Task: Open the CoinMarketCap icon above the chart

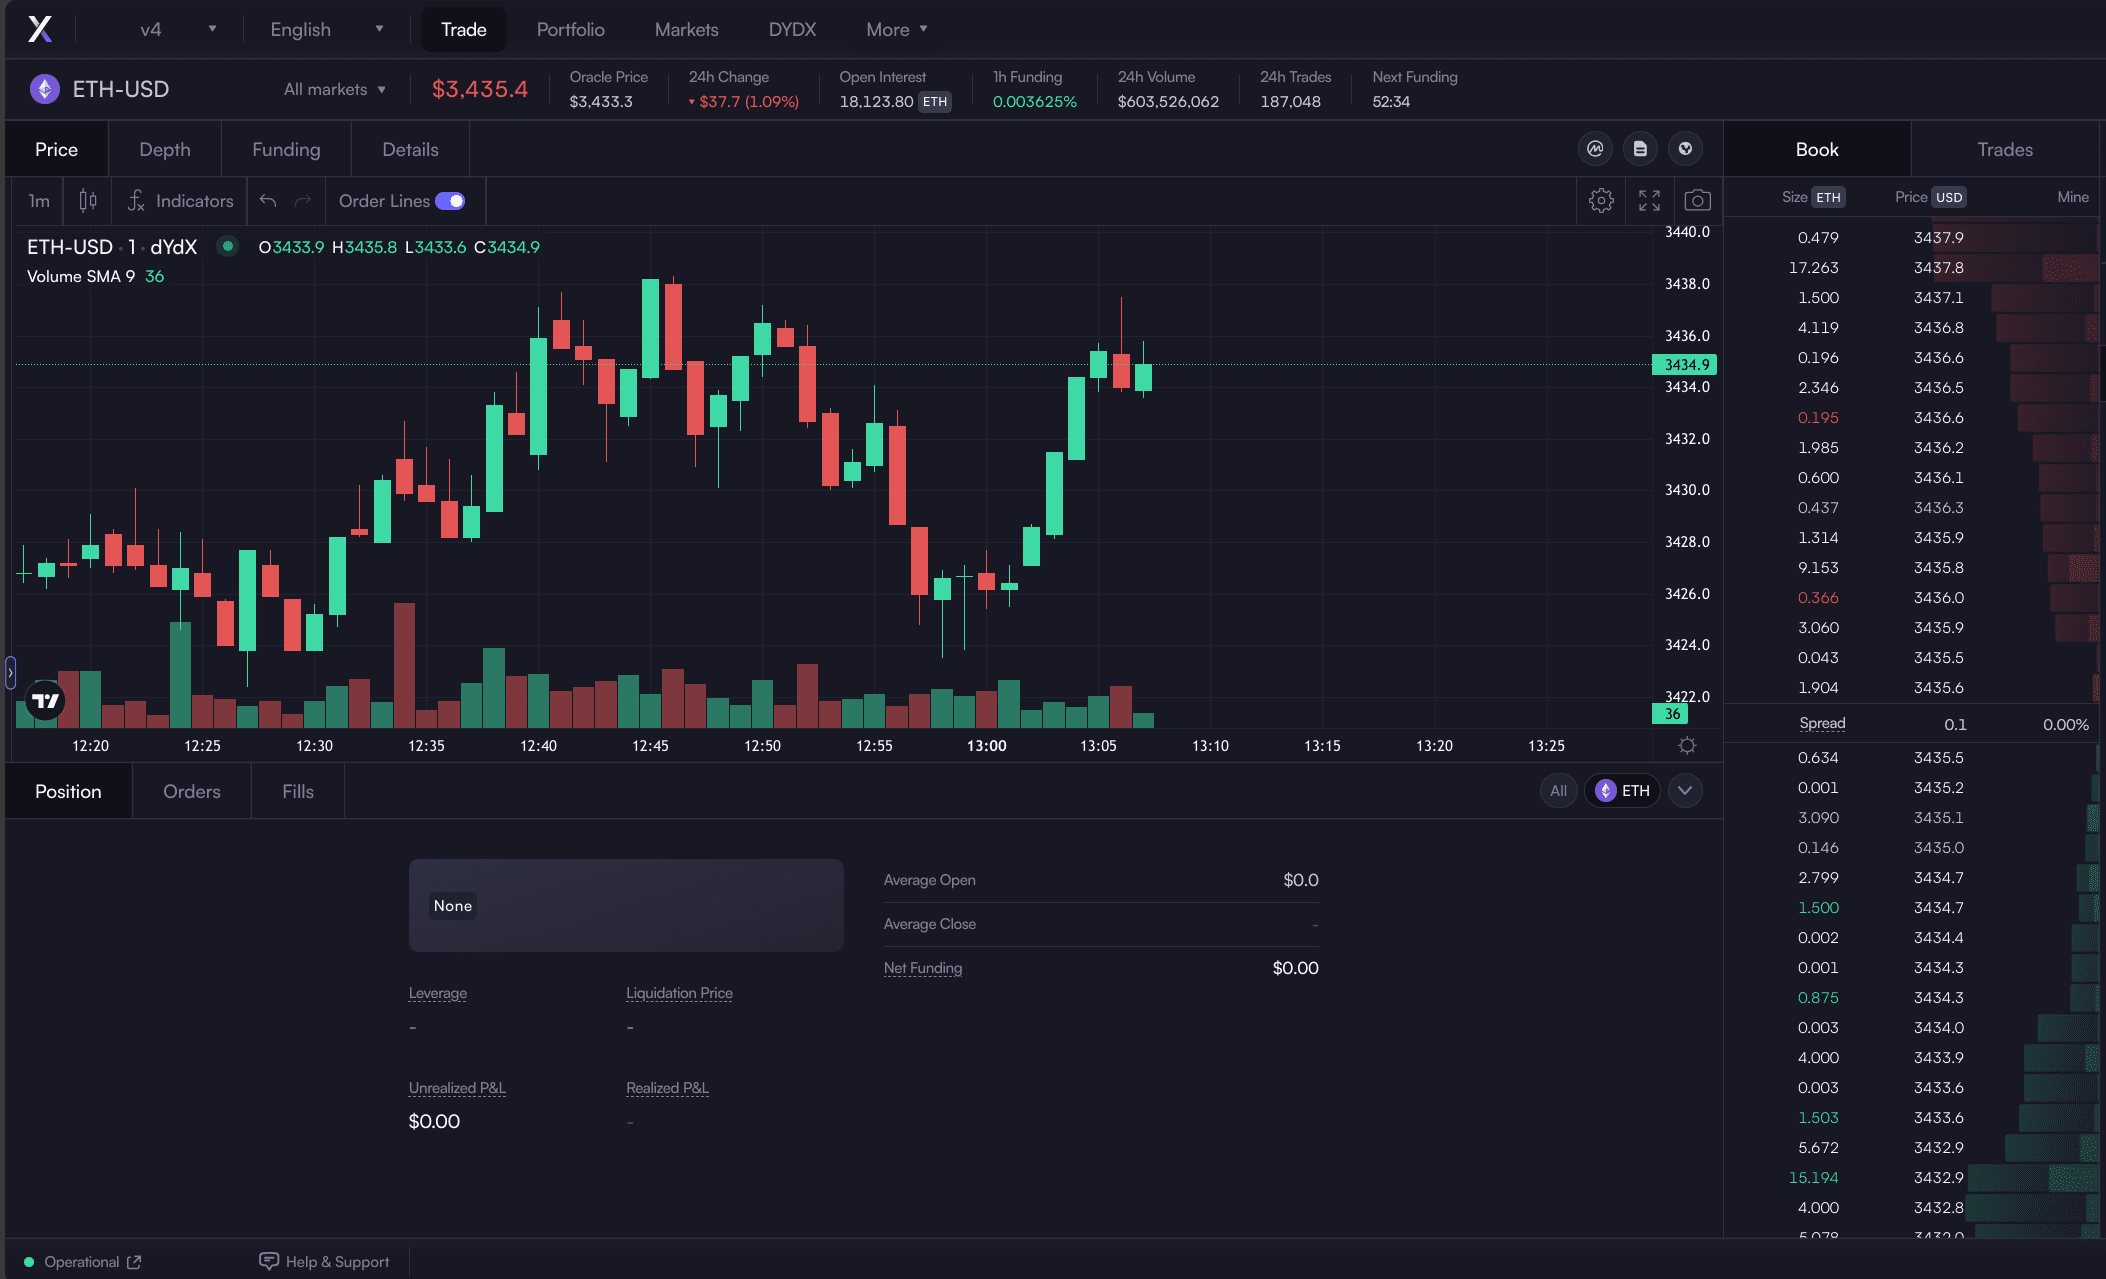Action: click(x=1595, y=148)
